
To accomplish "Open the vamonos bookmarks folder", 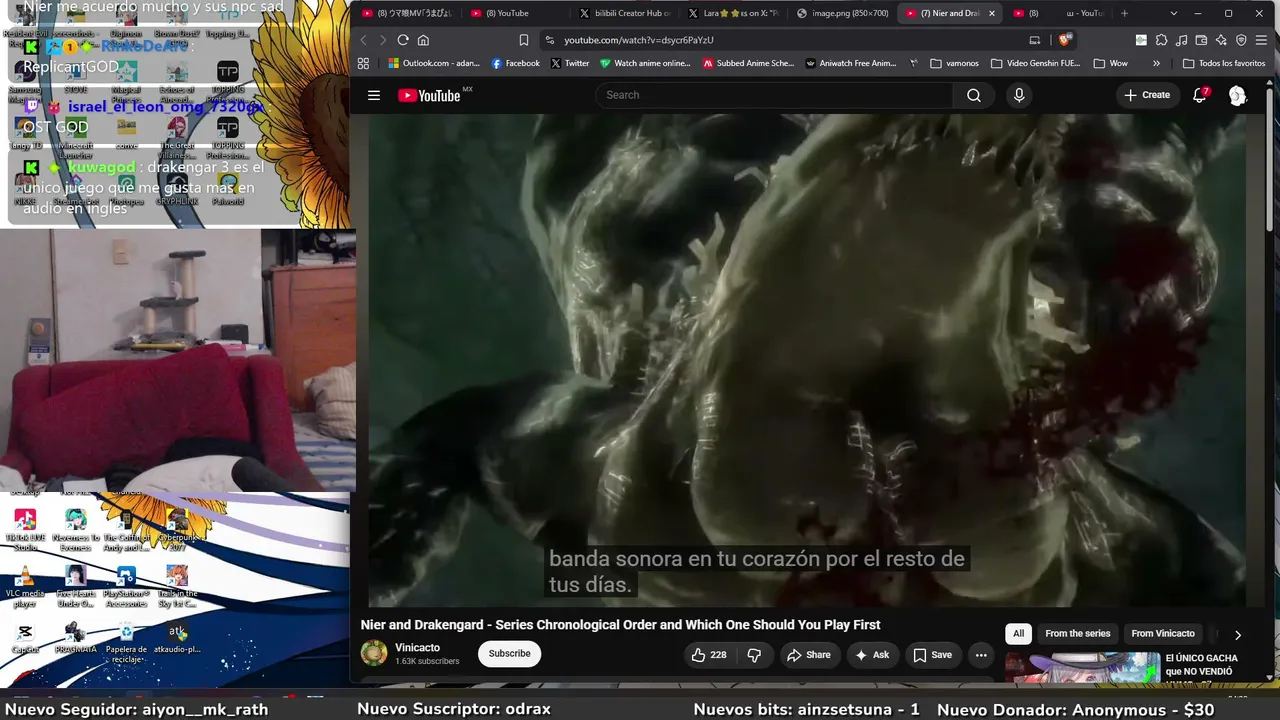I will [x=954, y=63].
